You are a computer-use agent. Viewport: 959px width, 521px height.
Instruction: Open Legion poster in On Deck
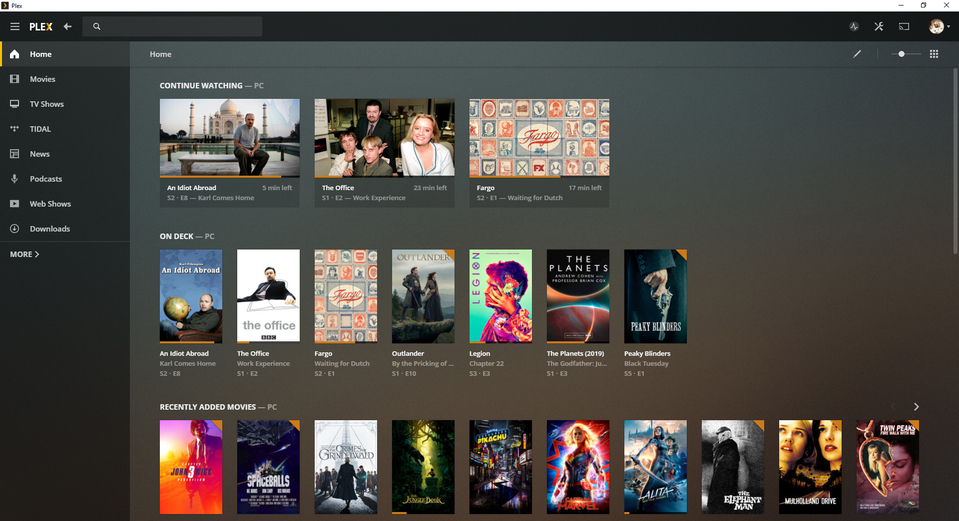click(x=500, y=296)
